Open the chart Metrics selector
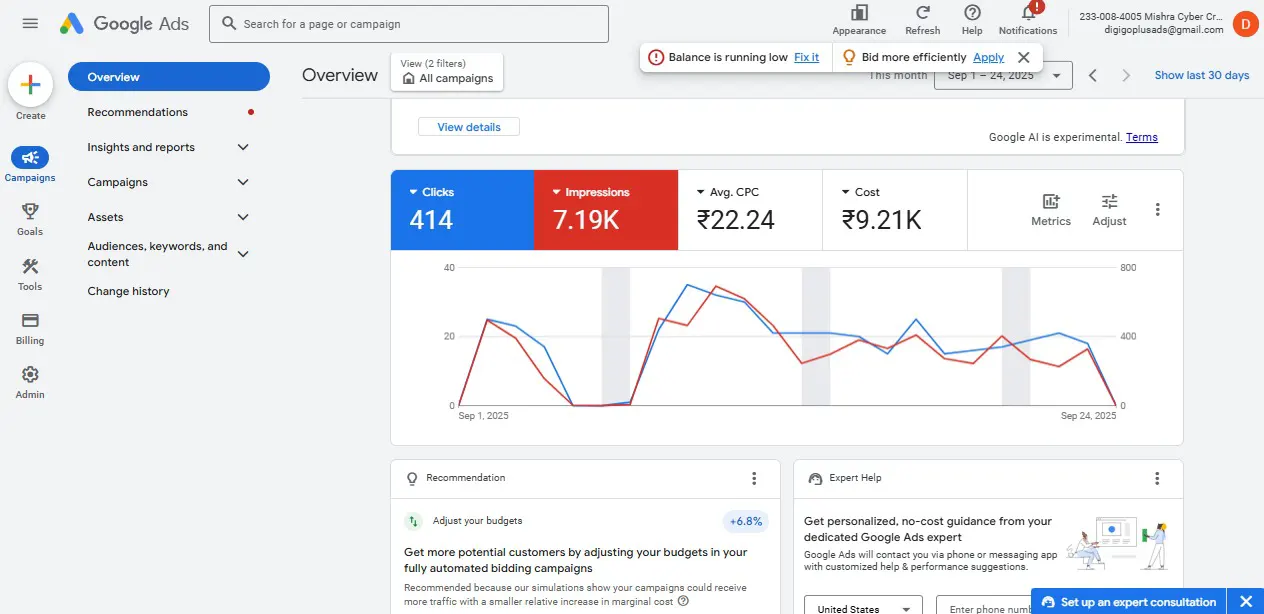Viewport: 1264px width, 614px height. (1050, 209)
